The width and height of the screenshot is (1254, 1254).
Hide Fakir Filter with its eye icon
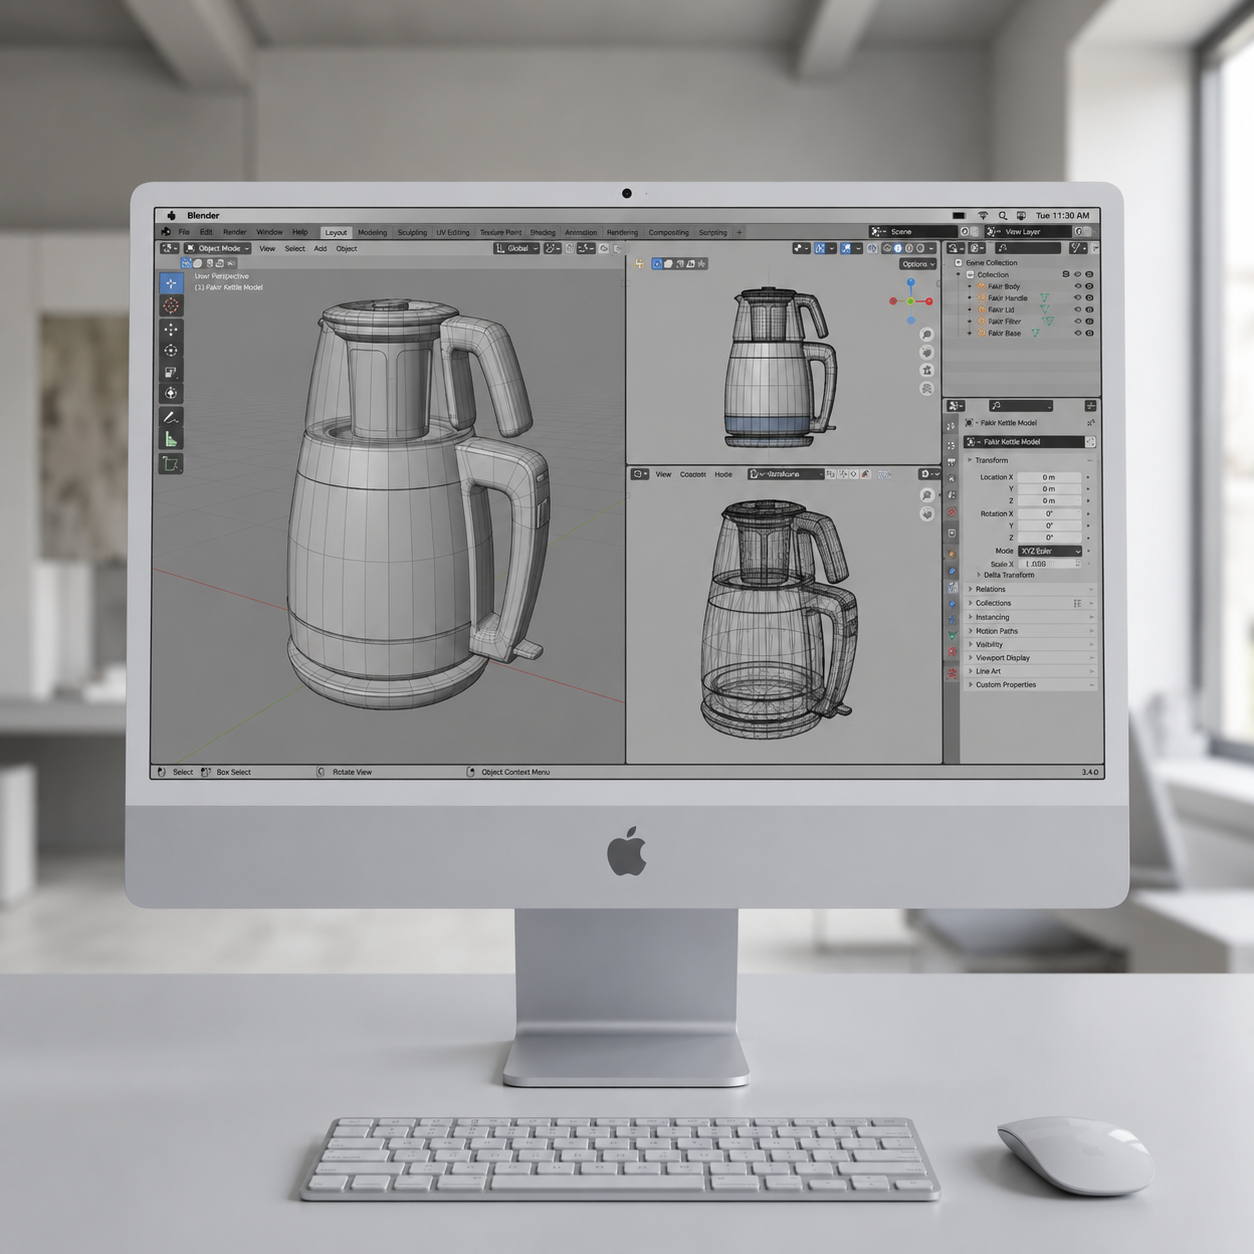point(1078,321)
